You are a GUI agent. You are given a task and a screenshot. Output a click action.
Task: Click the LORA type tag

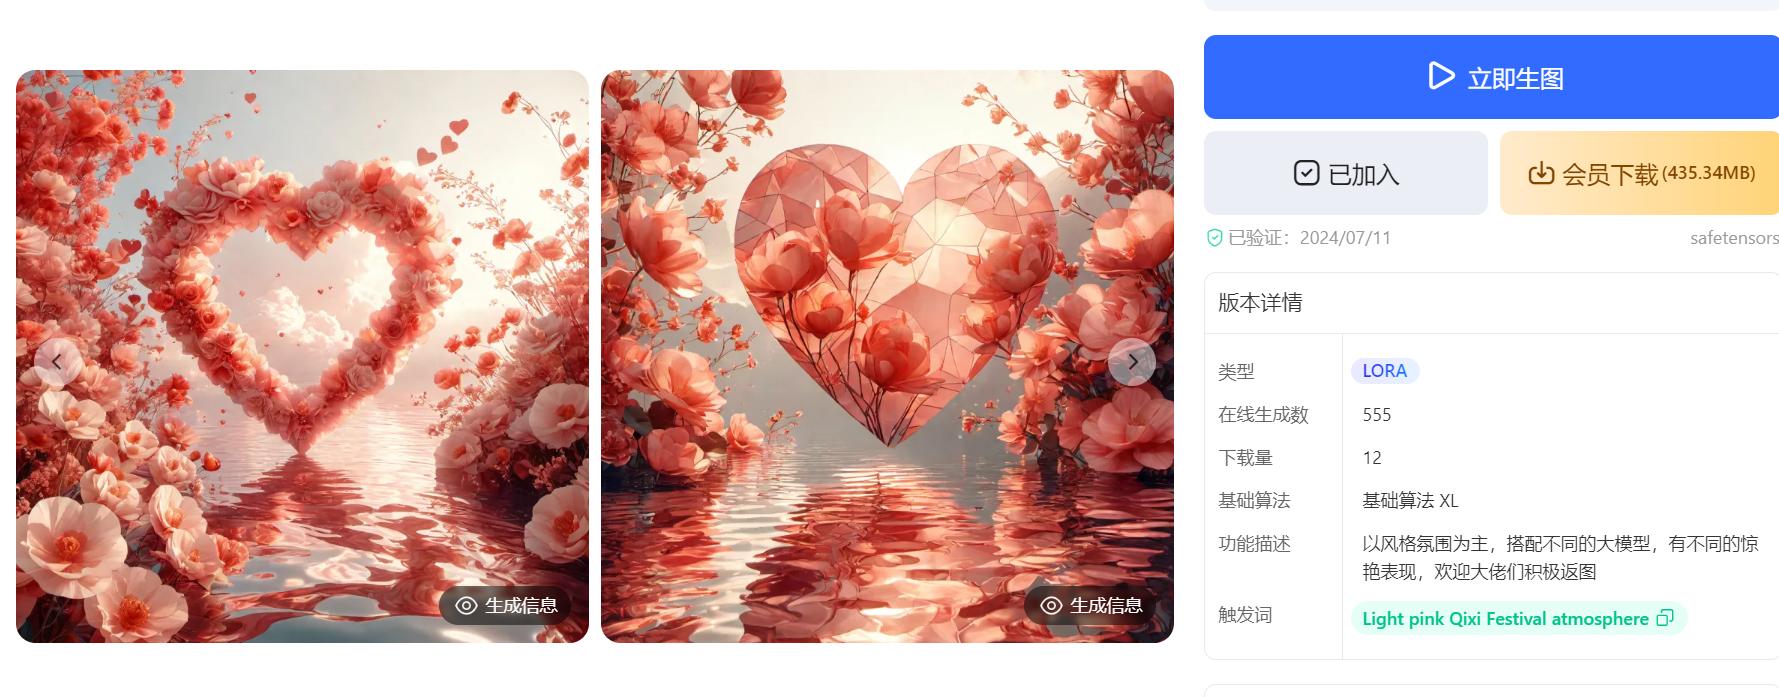(1385, 371)
